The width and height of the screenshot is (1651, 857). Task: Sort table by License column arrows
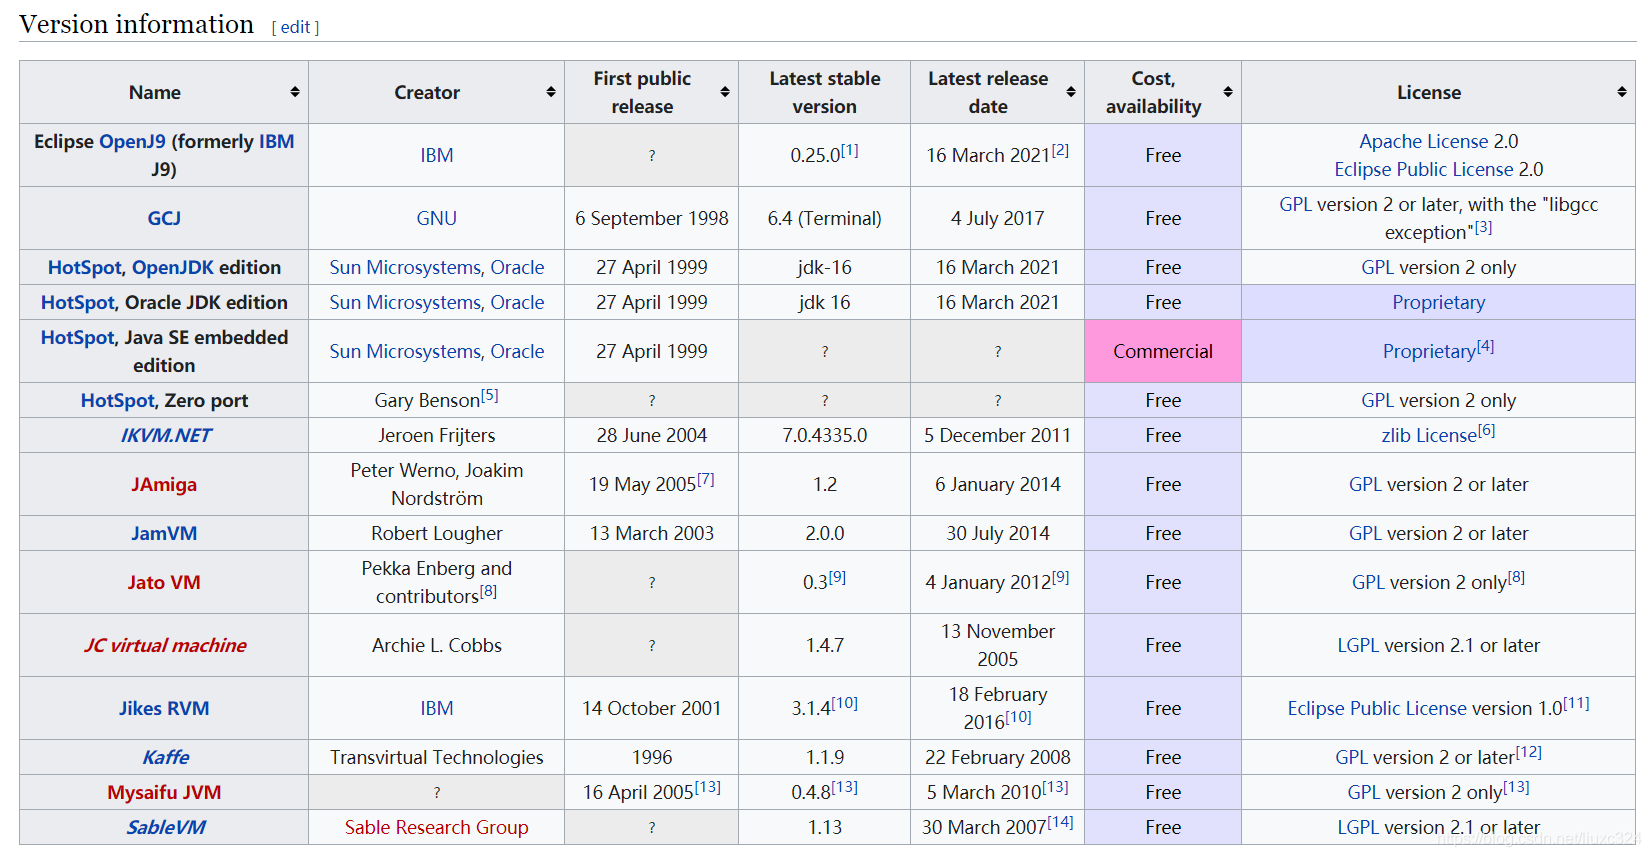click(1622, 92)
